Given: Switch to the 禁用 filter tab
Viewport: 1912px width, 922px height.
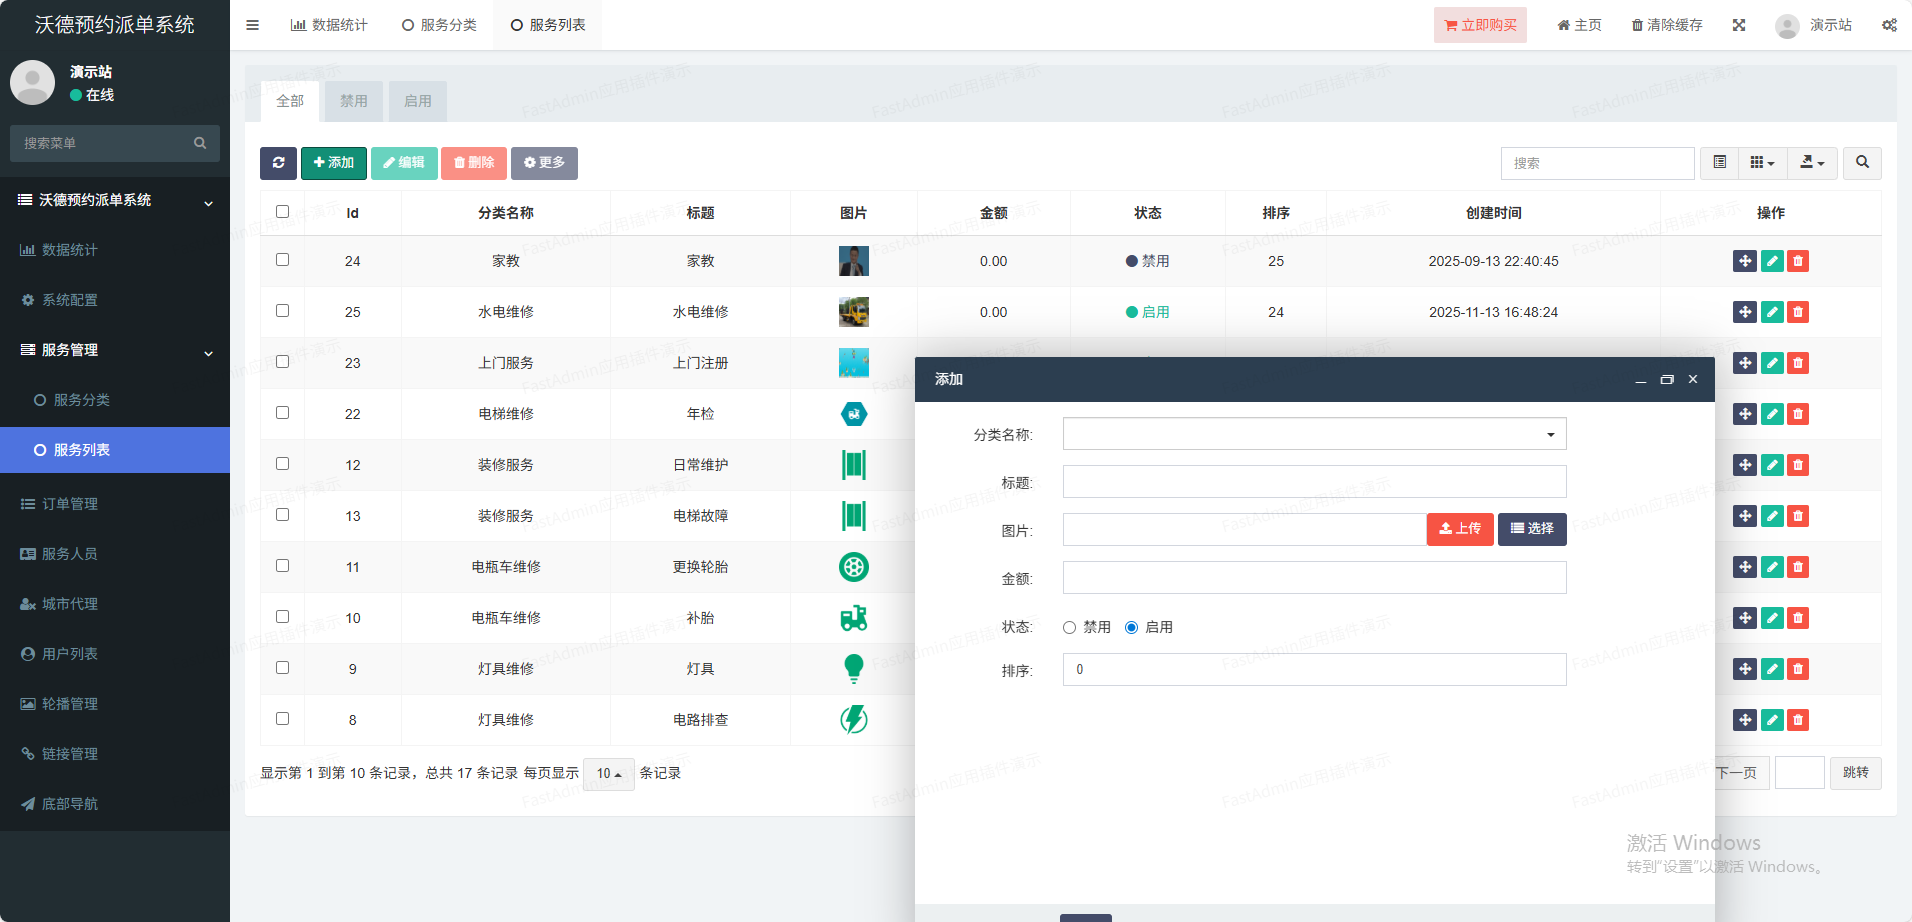Looking at the screenshot, I should click(x=353, y=101).
